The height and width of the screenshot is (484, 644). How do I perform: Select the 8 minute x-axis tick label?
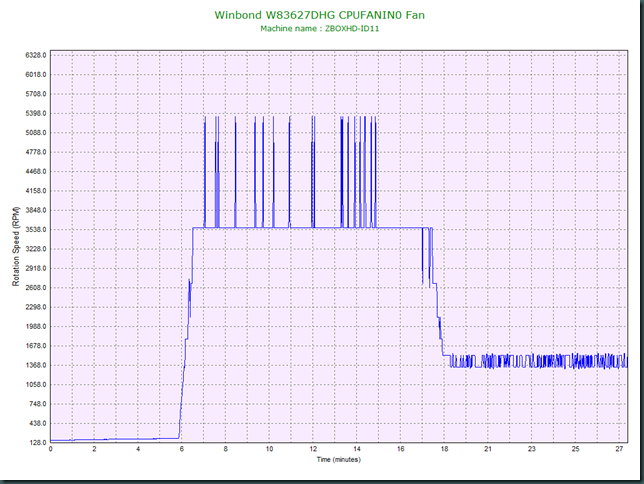[225, 449]
